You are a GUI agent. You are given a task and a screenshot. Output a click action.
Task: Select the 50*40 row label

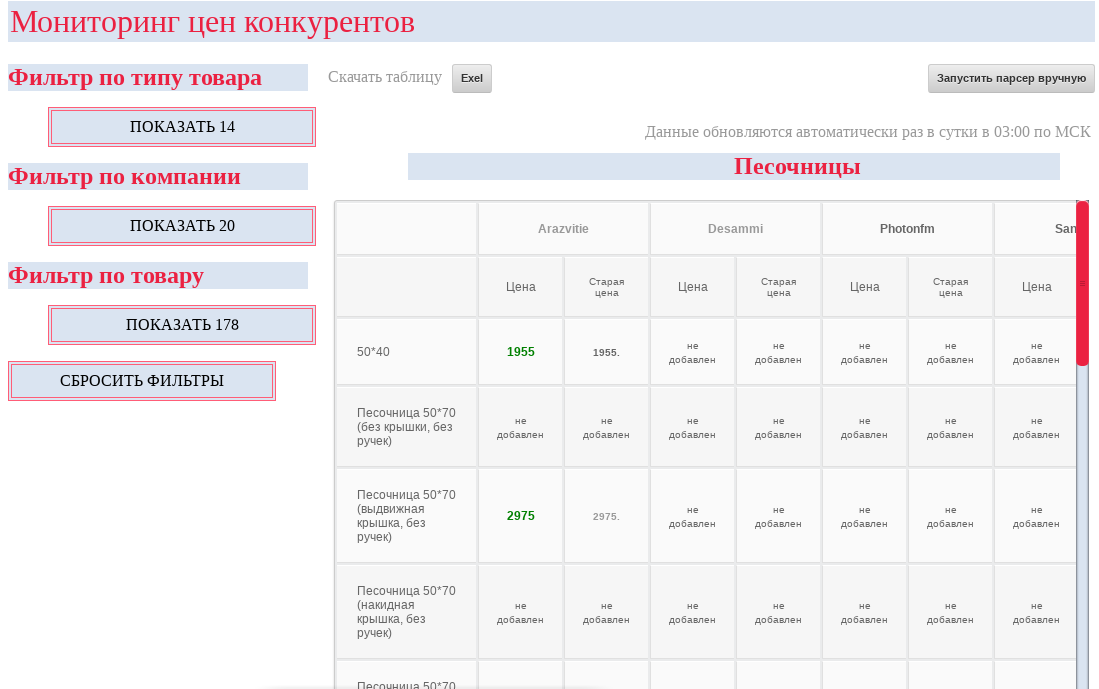click(373, 352)
